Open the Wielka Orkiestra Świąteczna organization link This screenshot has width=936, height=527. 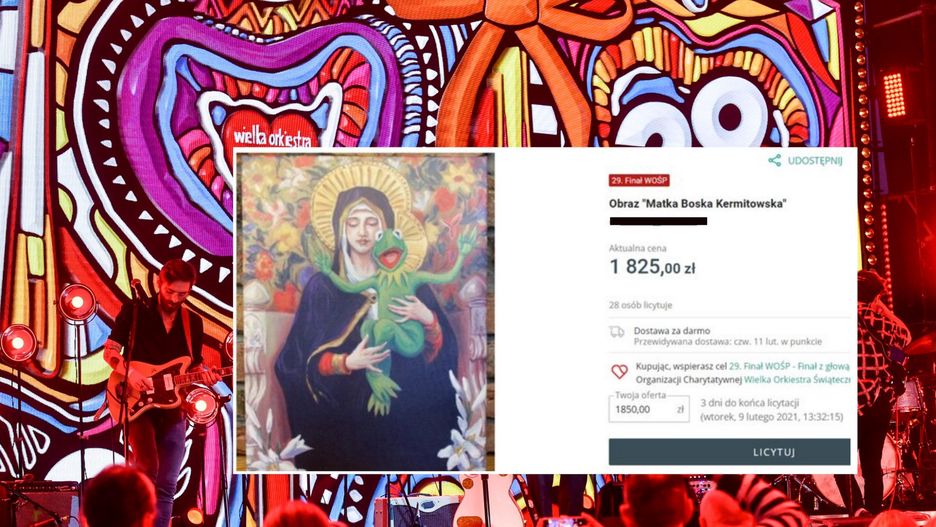(x=796, y=380)
